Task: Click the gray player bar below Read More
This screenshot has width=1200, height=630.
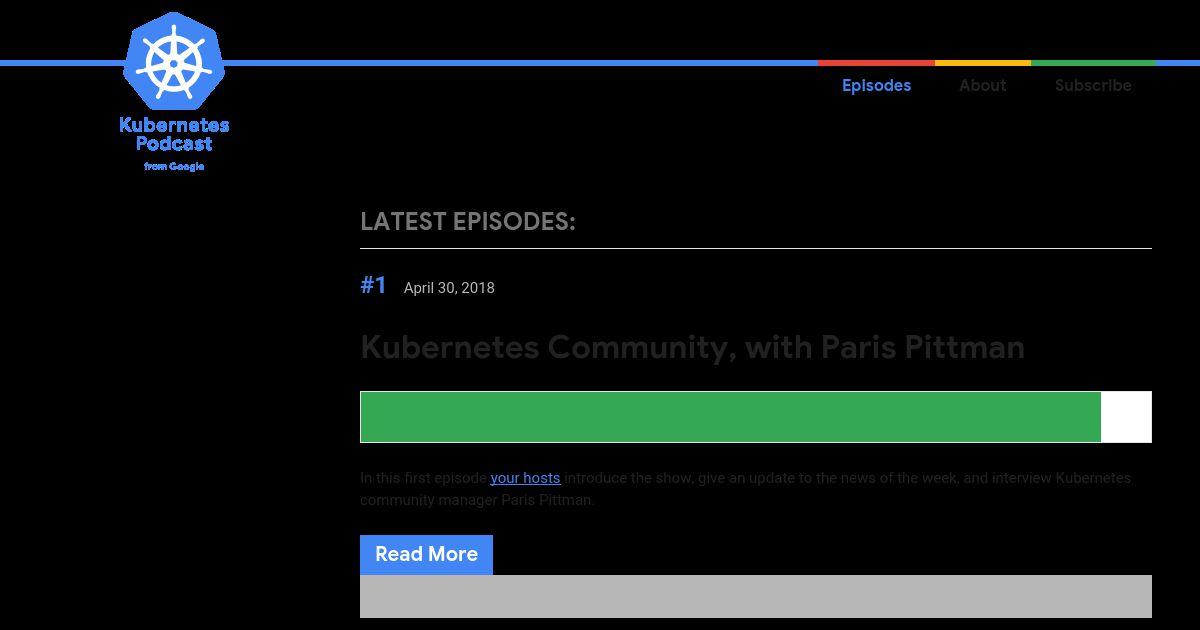Action: click(756, 596)
